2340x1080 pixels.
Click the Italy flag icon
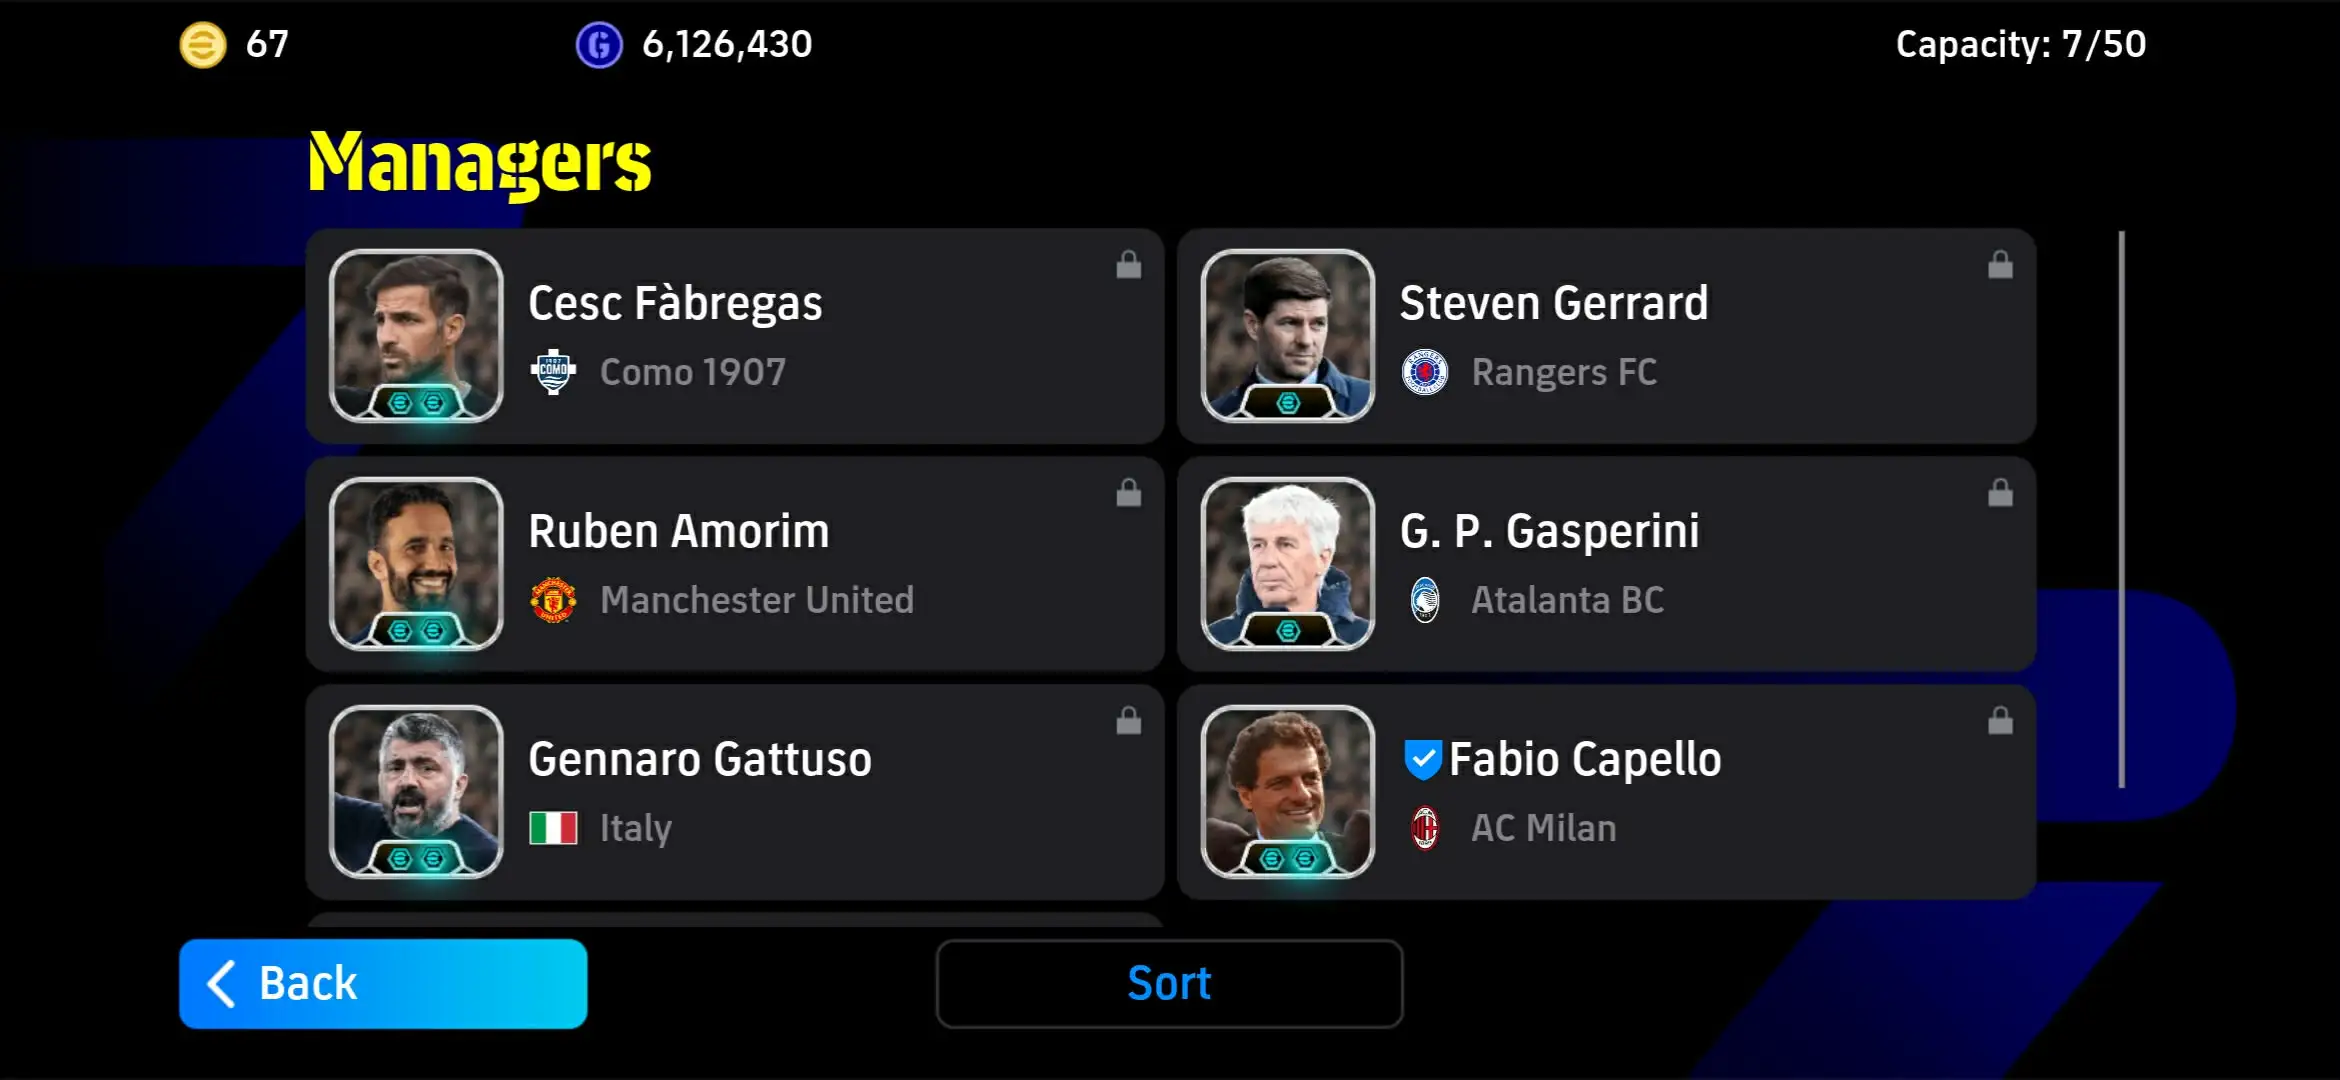click(x=553, y=828)
